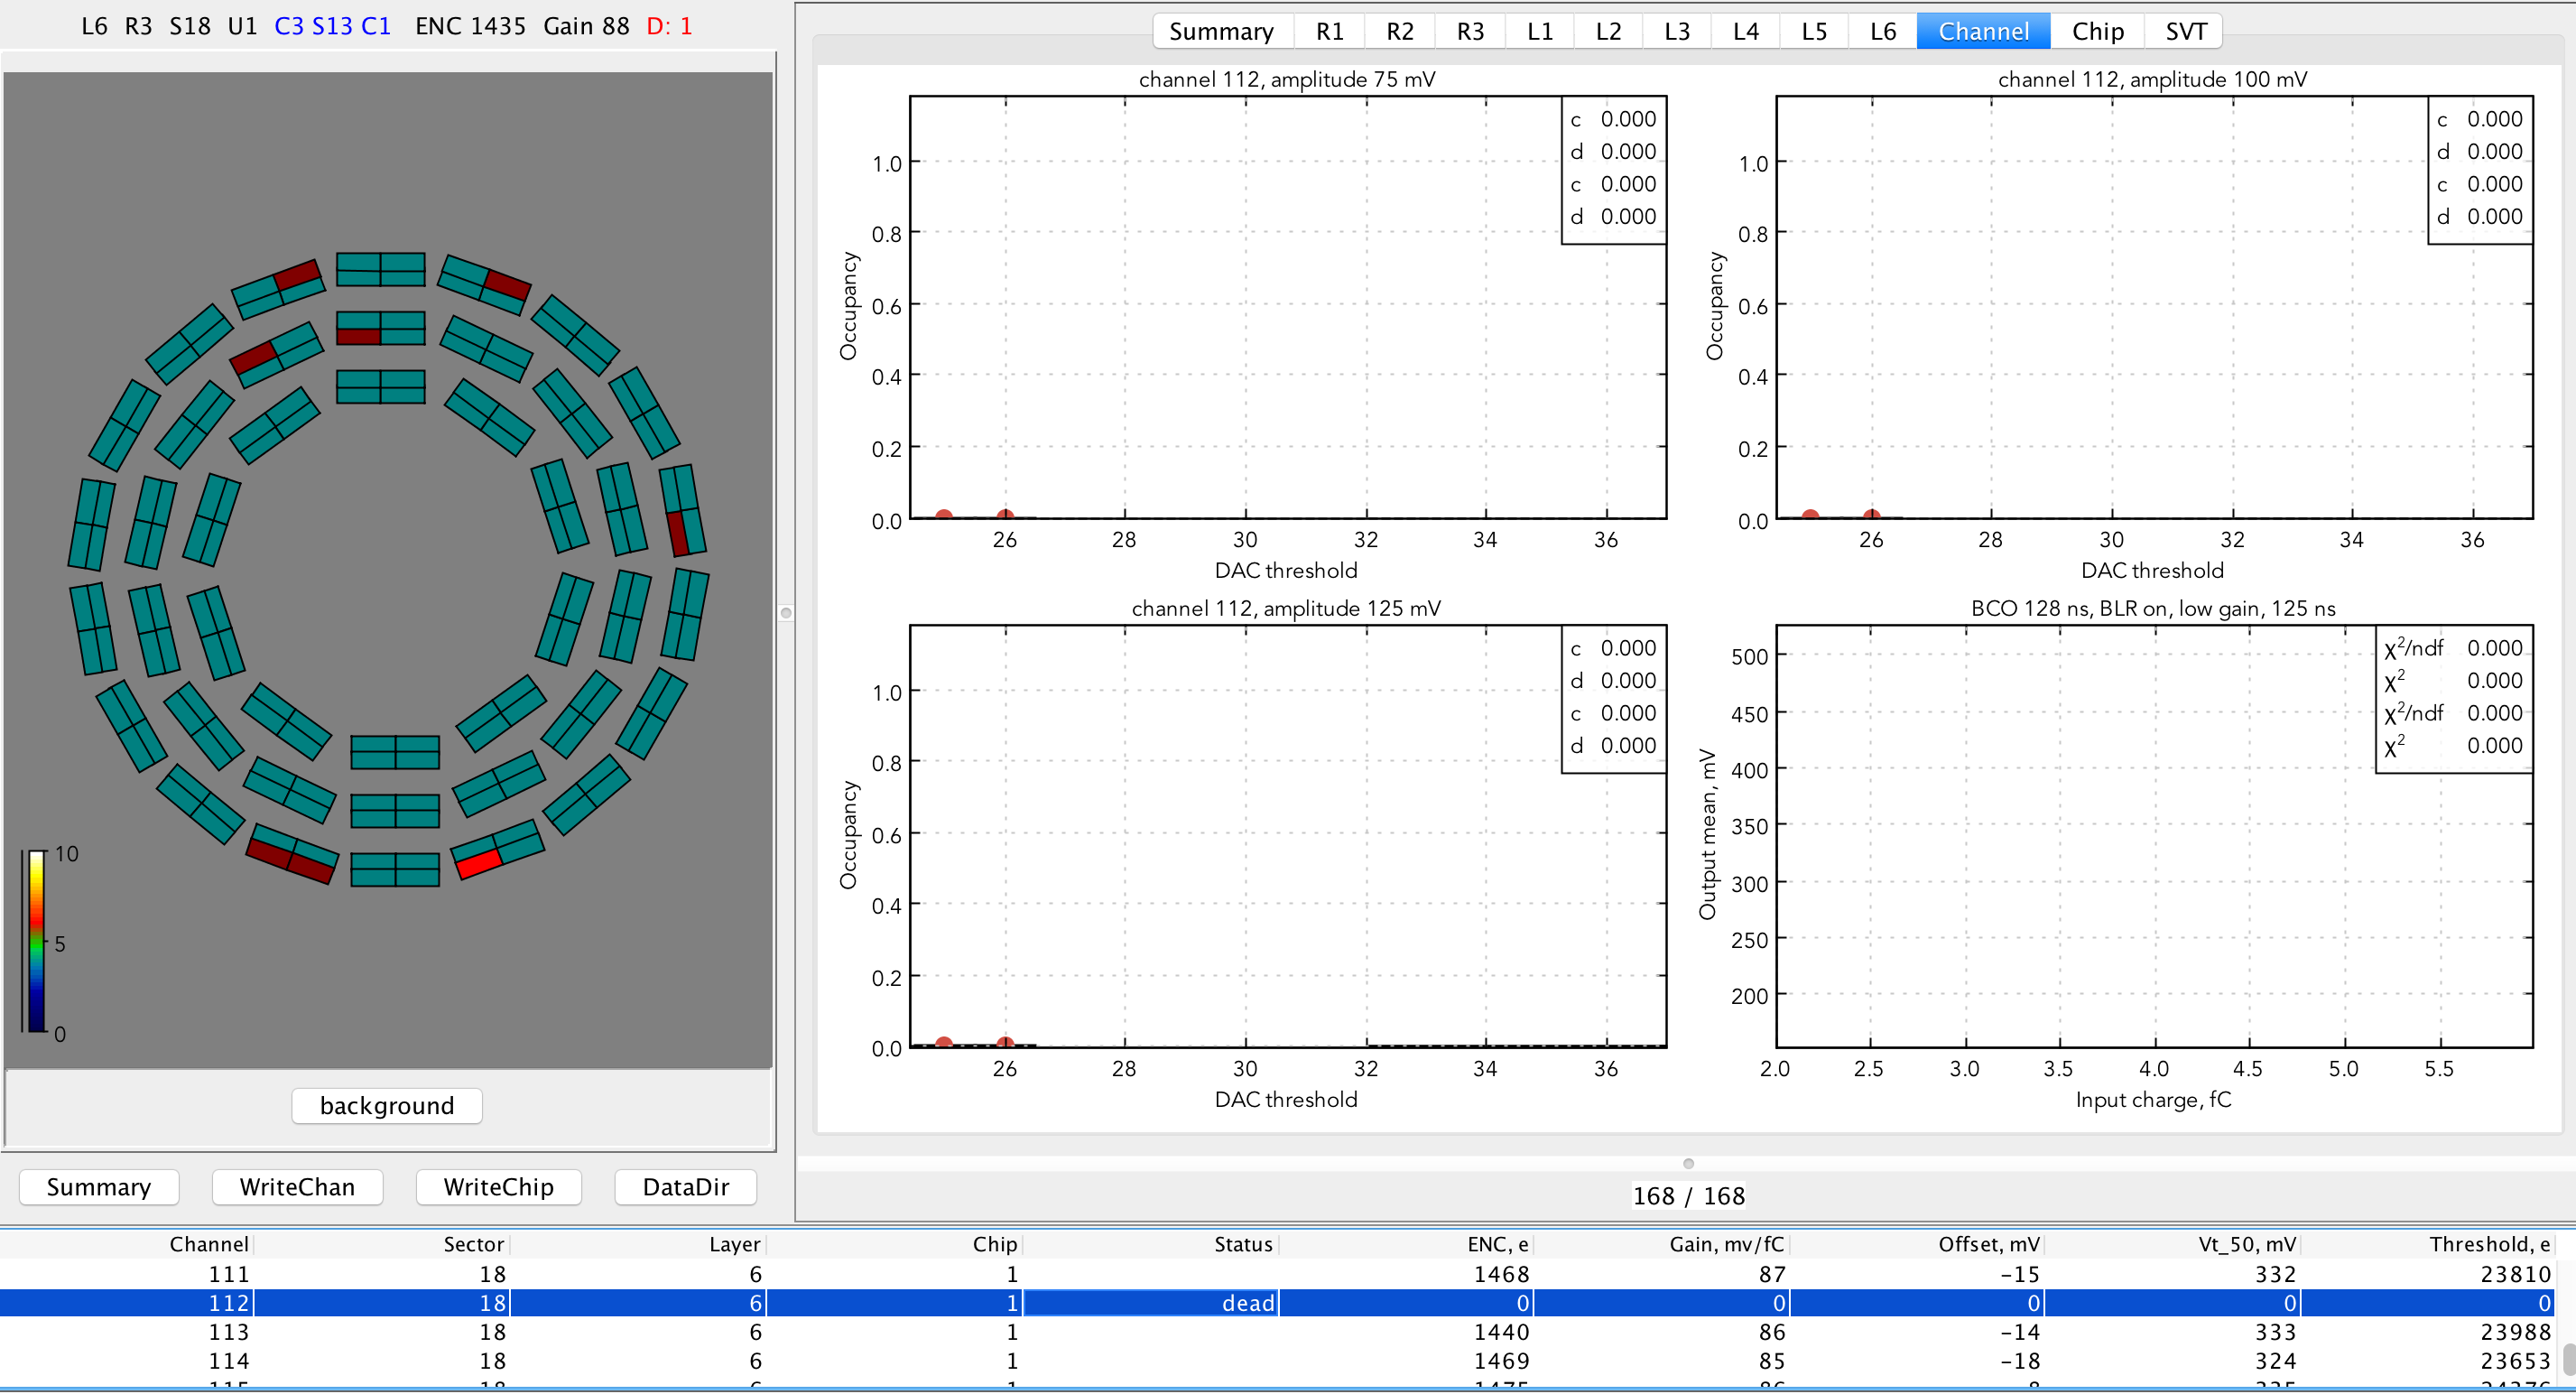Click the Summary button below the detector map
This screenshot has width=2576, height=1394.
(99, 1187)
